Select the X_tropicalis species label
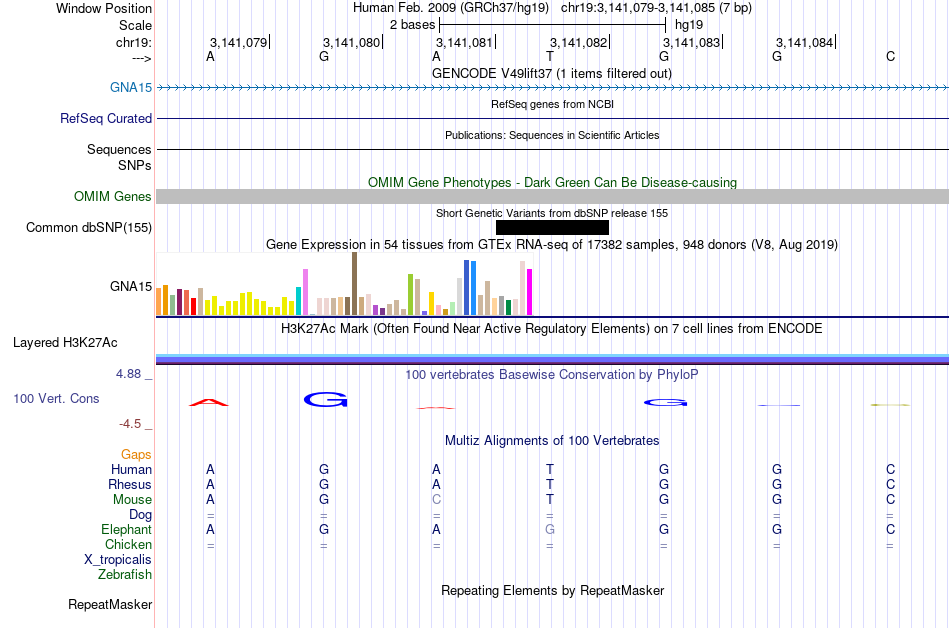The width and height of the screenshot is (950, 628). [118, 559]
